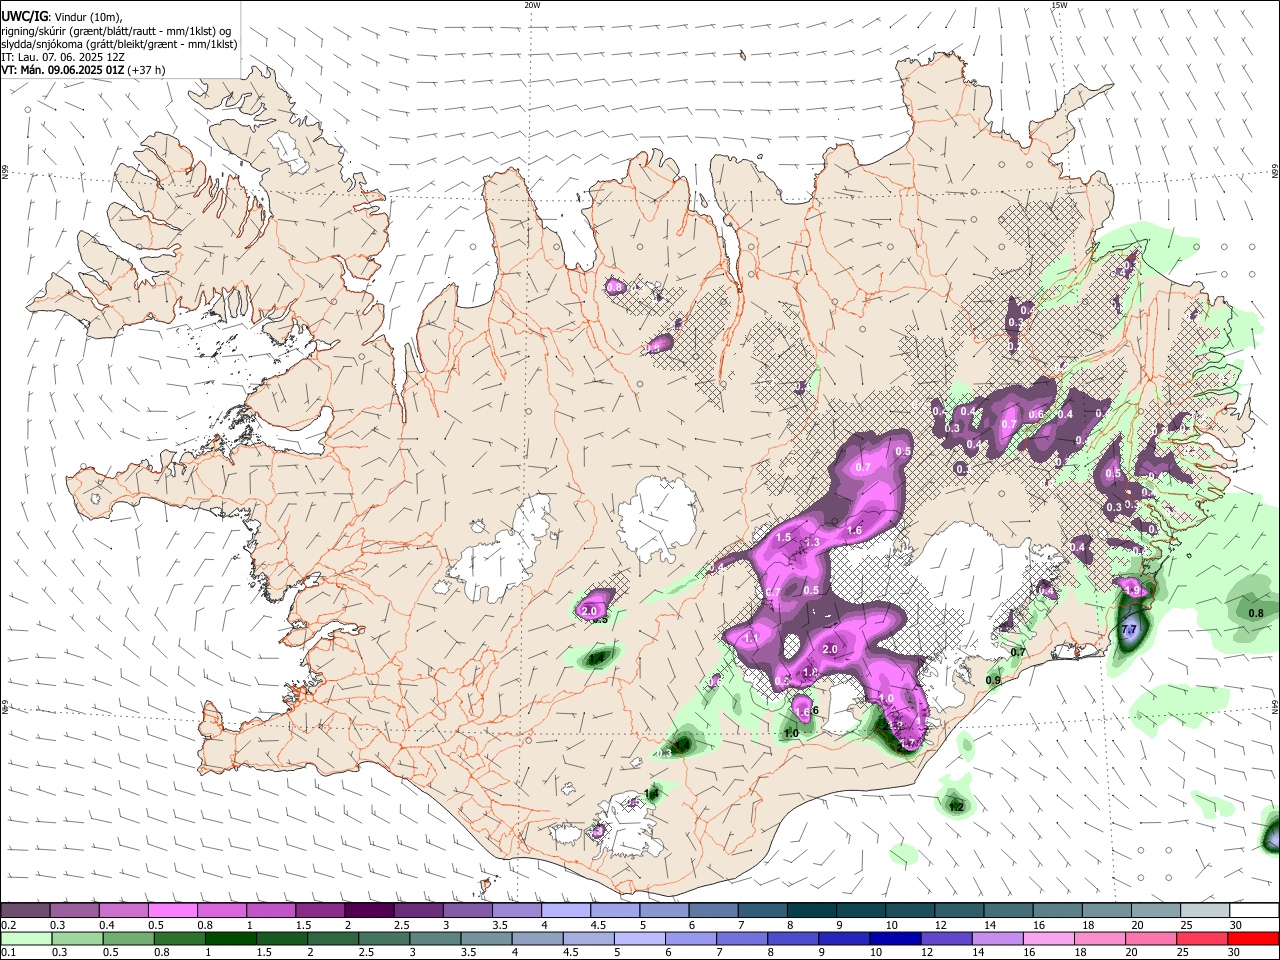This screenshot has height=960, width=1280.
Task: Select the deep navy 10 swatch in bottom scale
Action: (x=894, y=938)
